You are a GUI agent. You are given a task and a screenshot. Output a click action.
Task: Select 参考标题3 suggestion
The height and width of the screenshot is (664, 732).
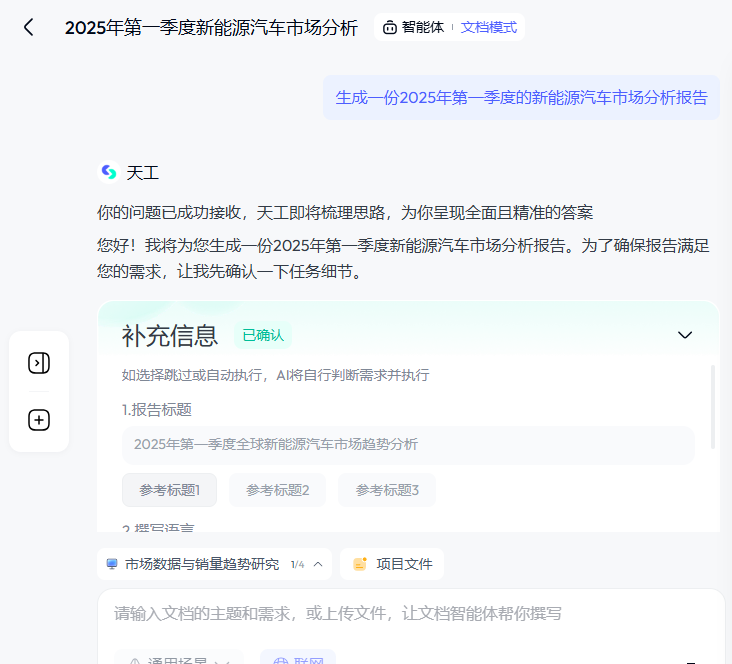(387, 490)
